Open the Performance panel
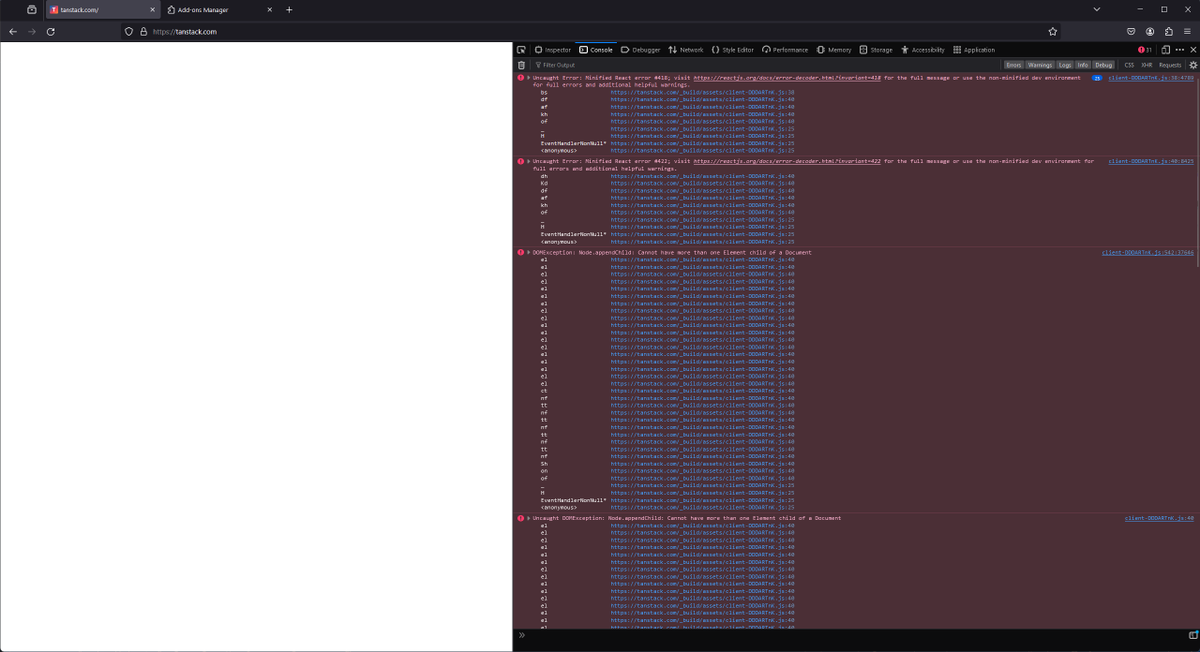This screenshot has width=1200, height=652. click(785, 50)
